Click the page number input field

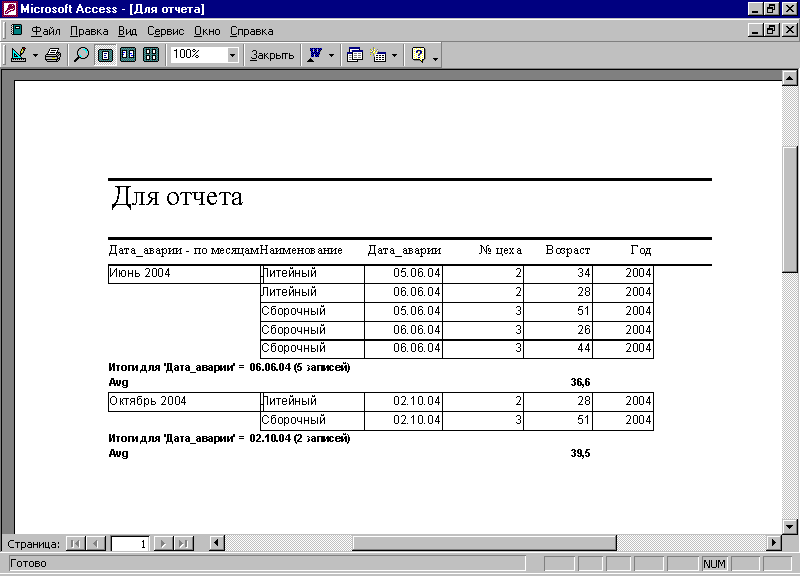coord(130,544)
